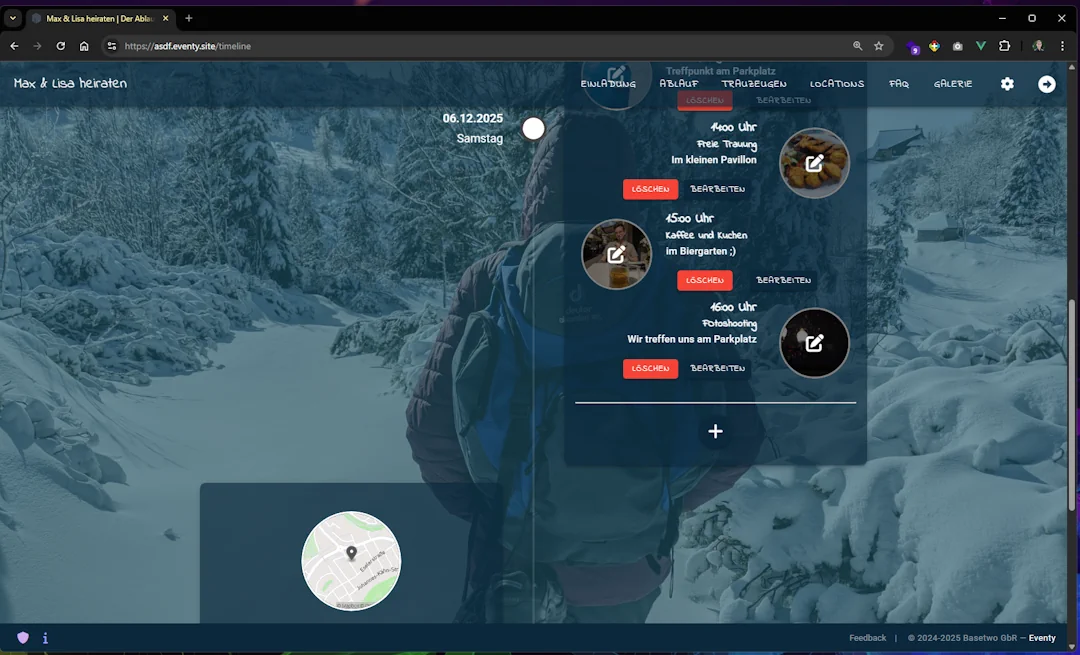Open the browser three-dot menu
Screen dimensions: 1080x655
pyautogui.click(x=1062, y=46)
